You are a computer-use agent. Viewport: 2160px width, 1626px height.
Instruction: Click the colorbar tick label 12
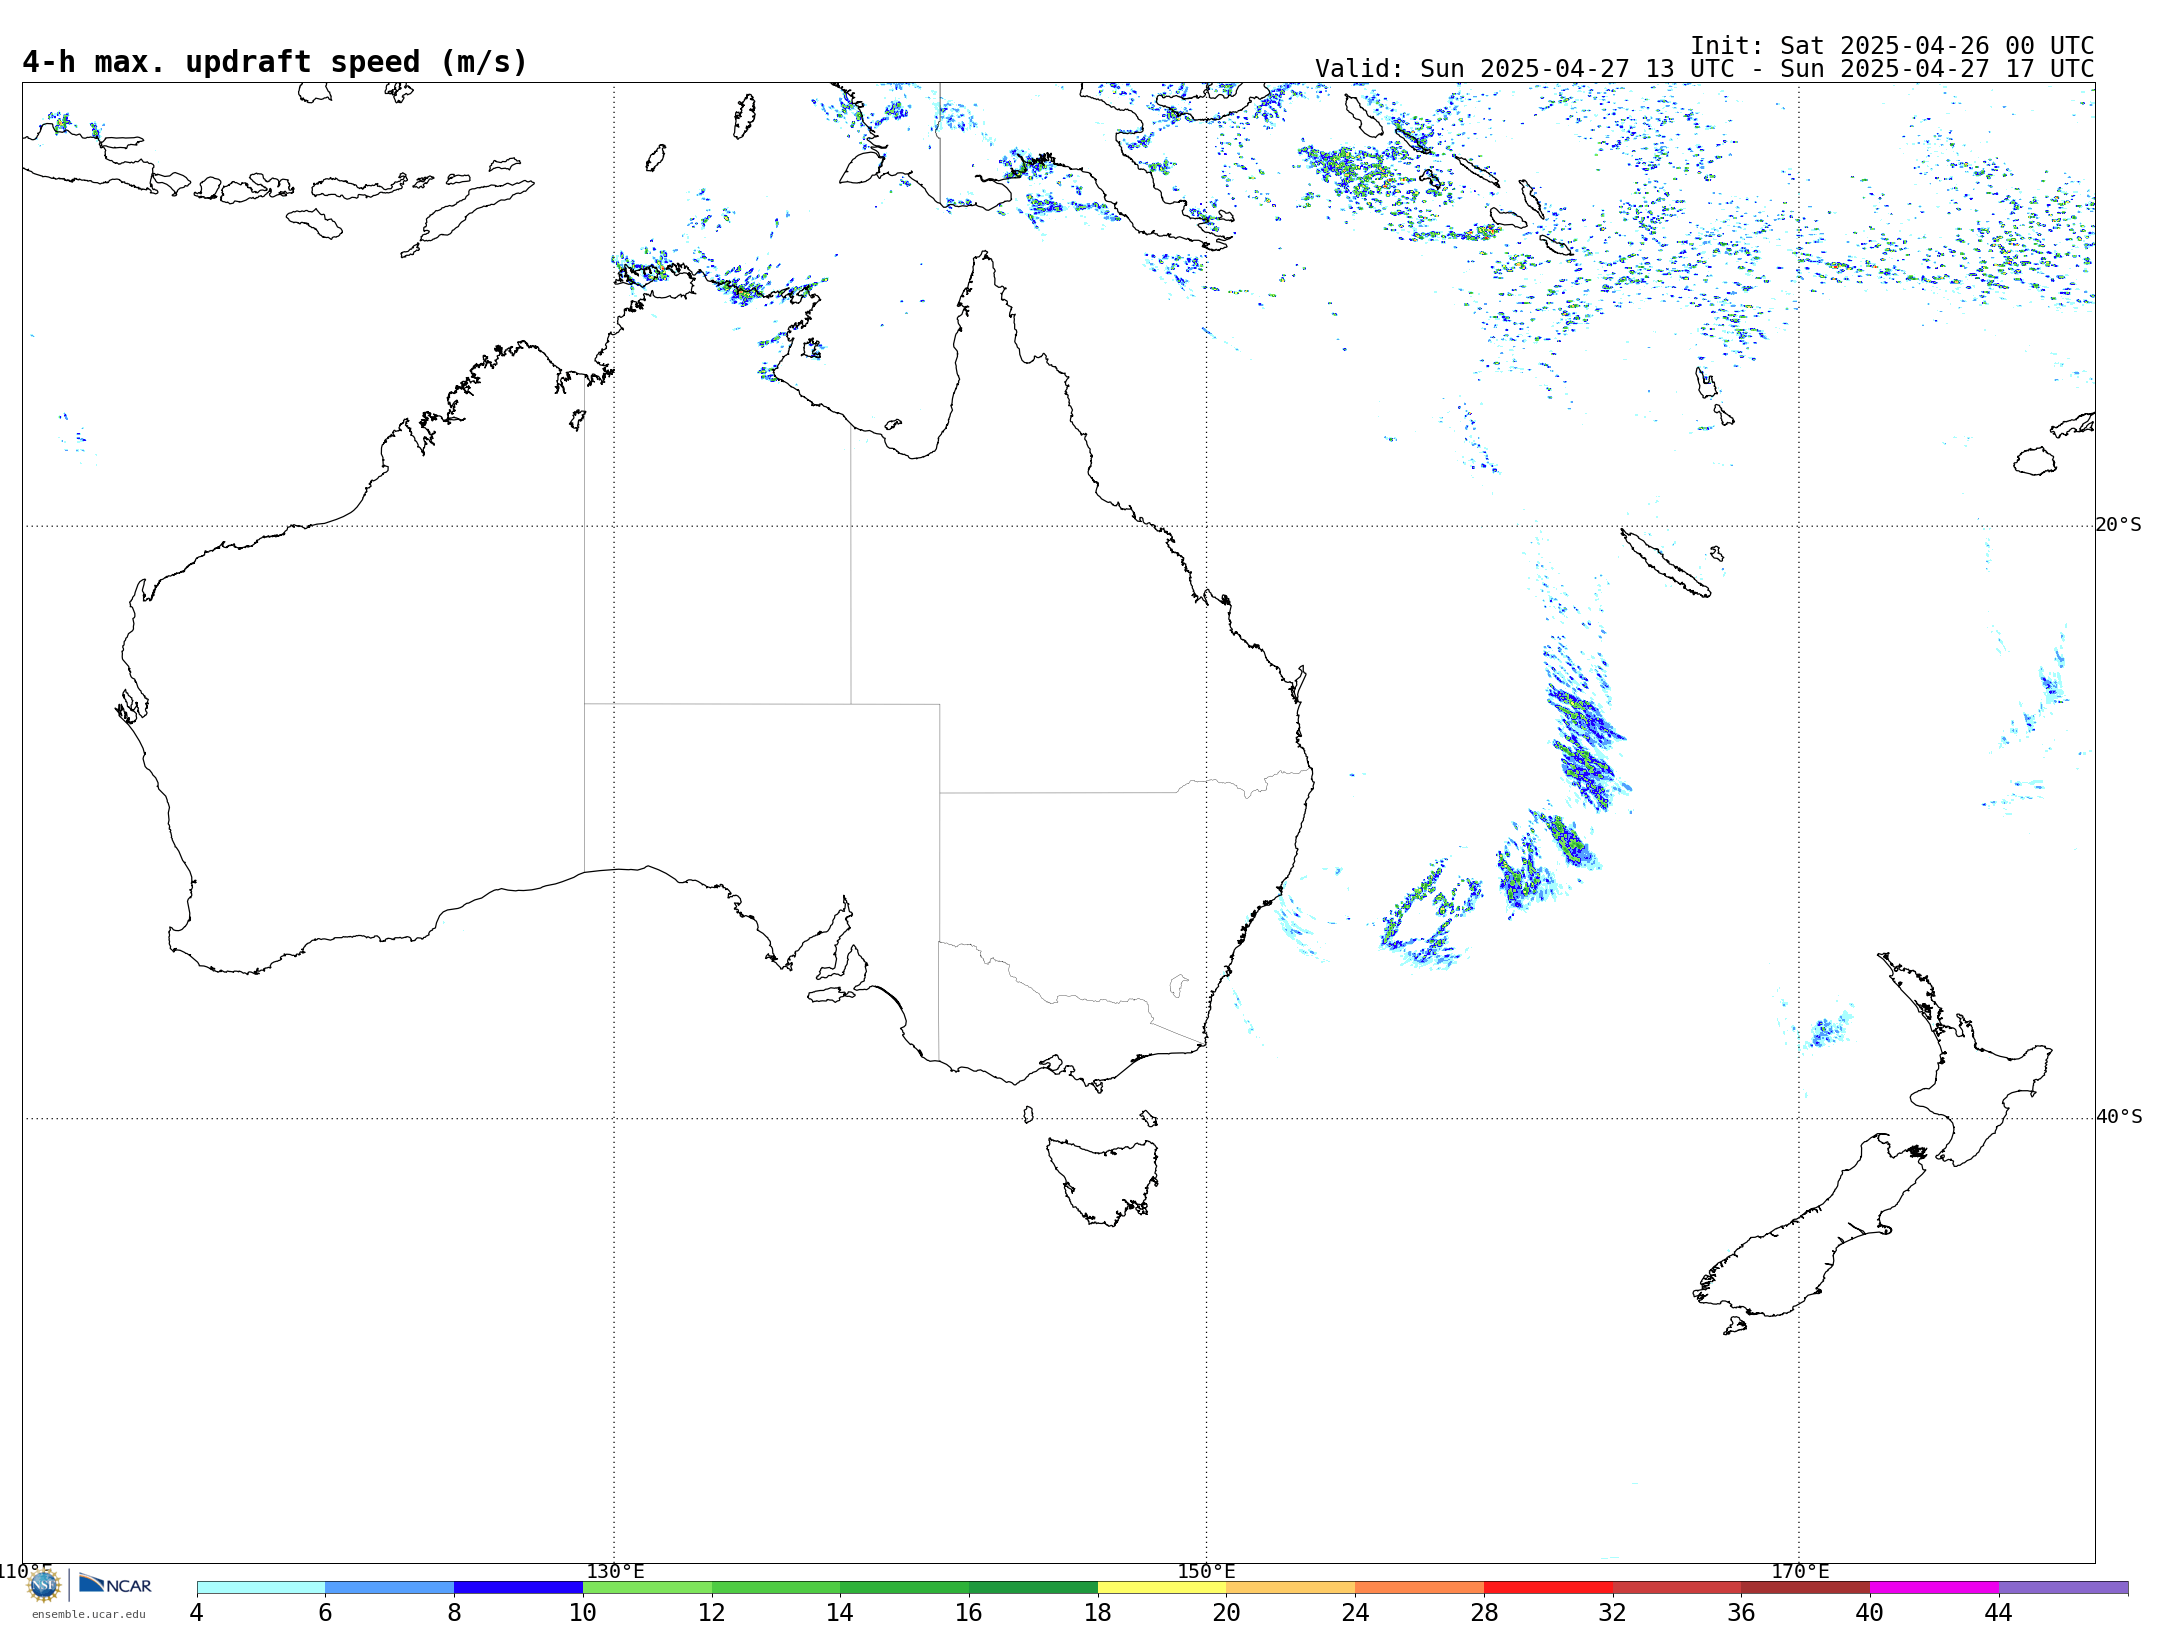tap(712, 1613)
